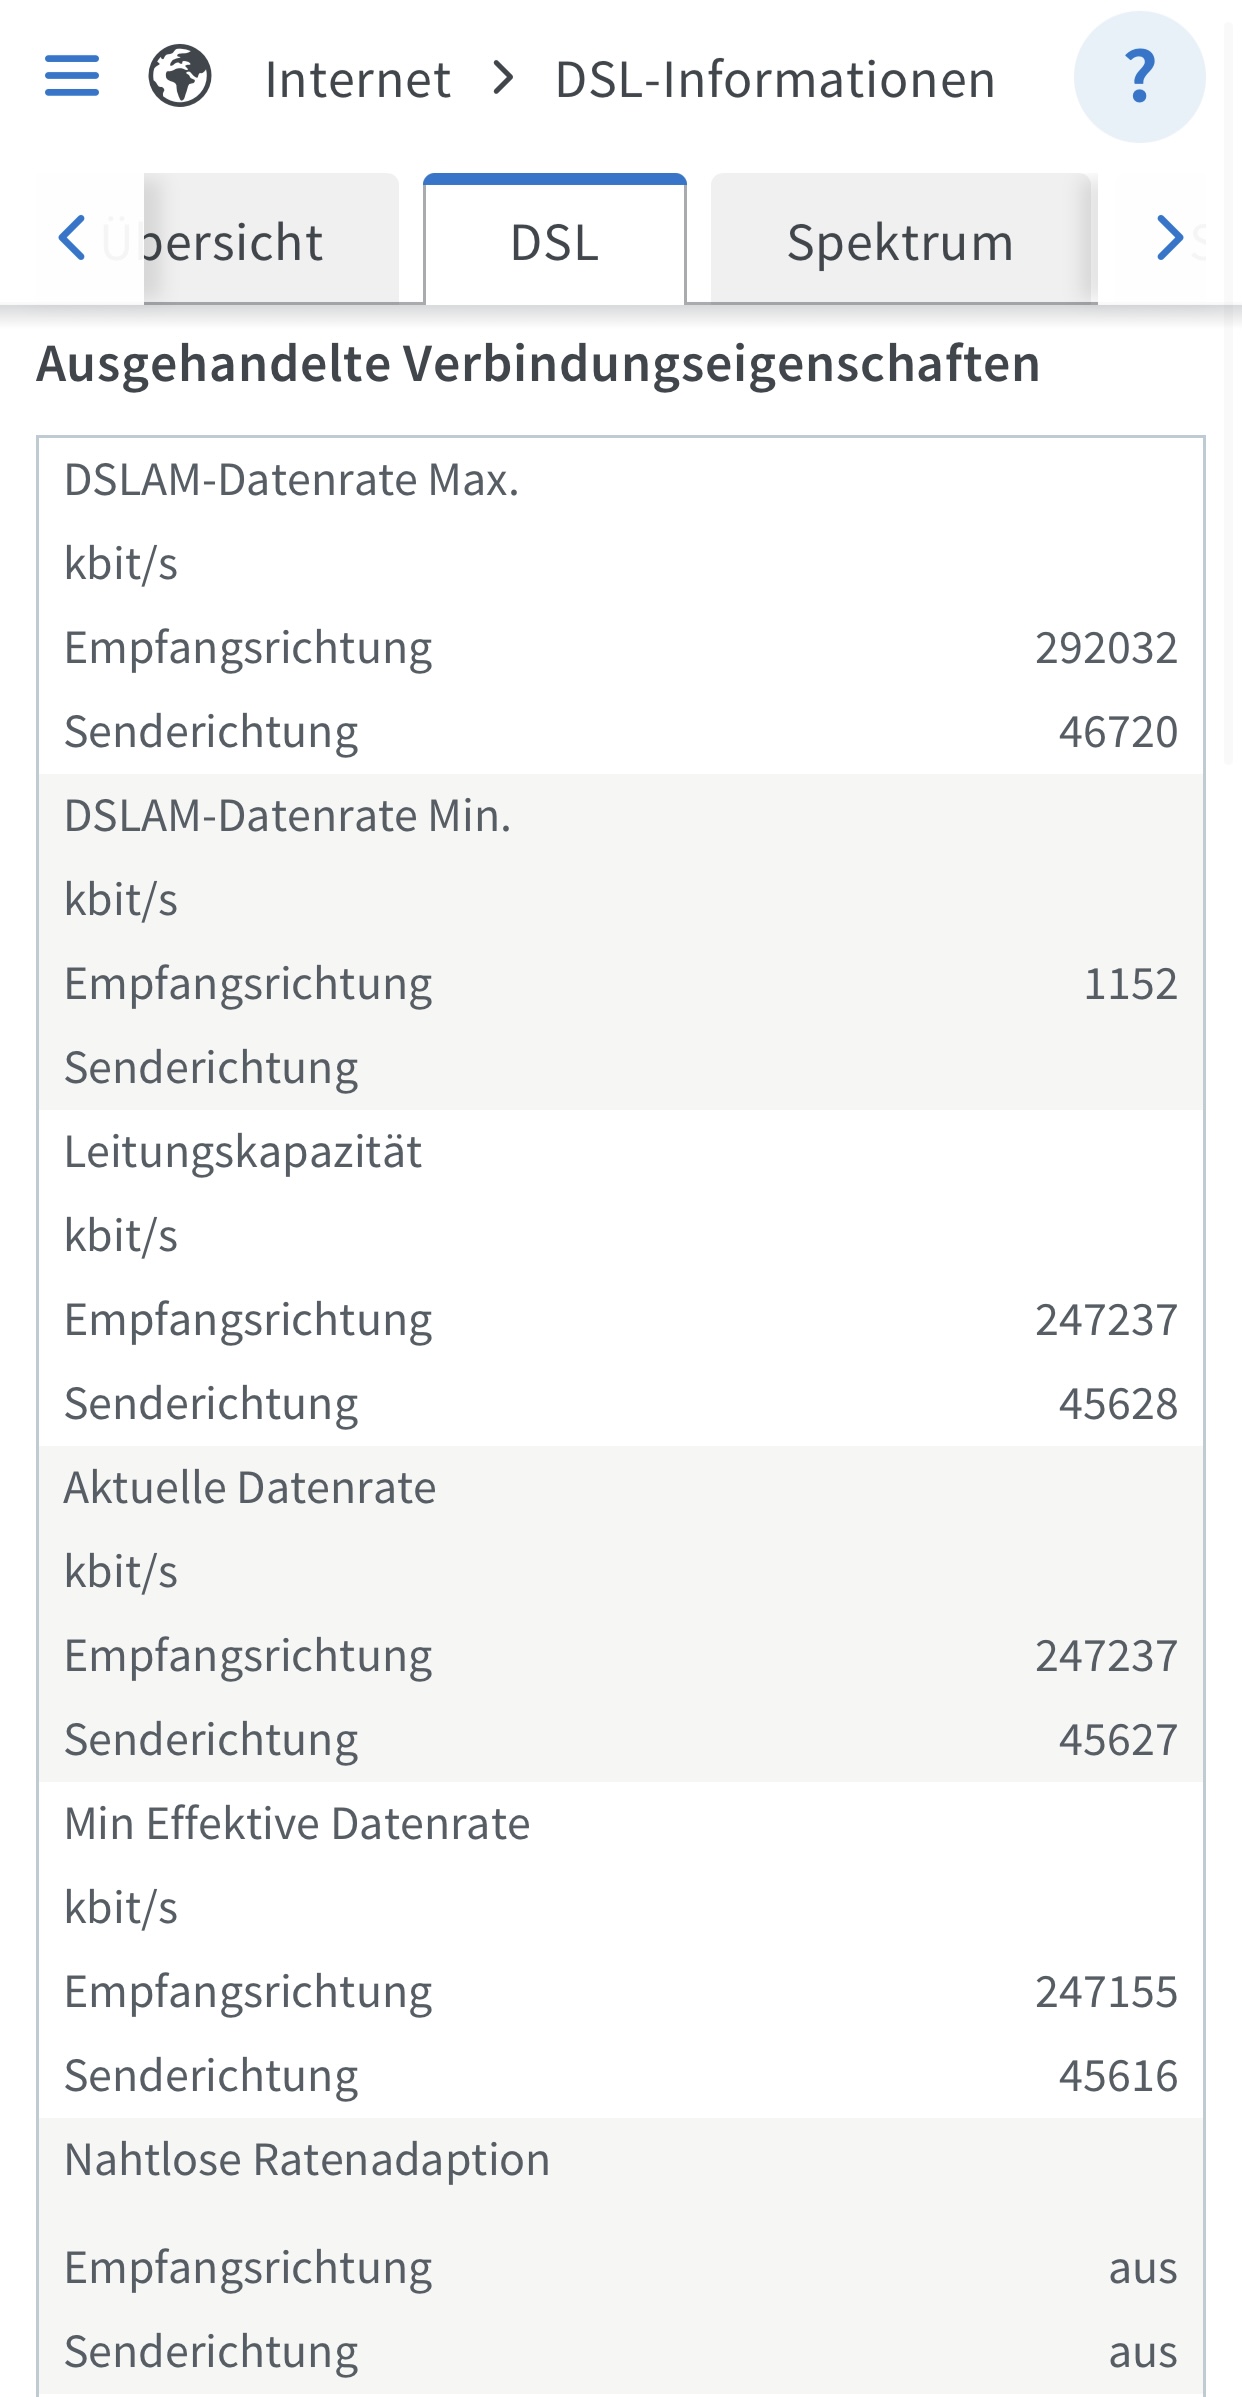The height and width of the screenshot is (2397, 1242).
Task: Click Aktuelle Datenrate value 247237
Action: tap(1106, 1657)
